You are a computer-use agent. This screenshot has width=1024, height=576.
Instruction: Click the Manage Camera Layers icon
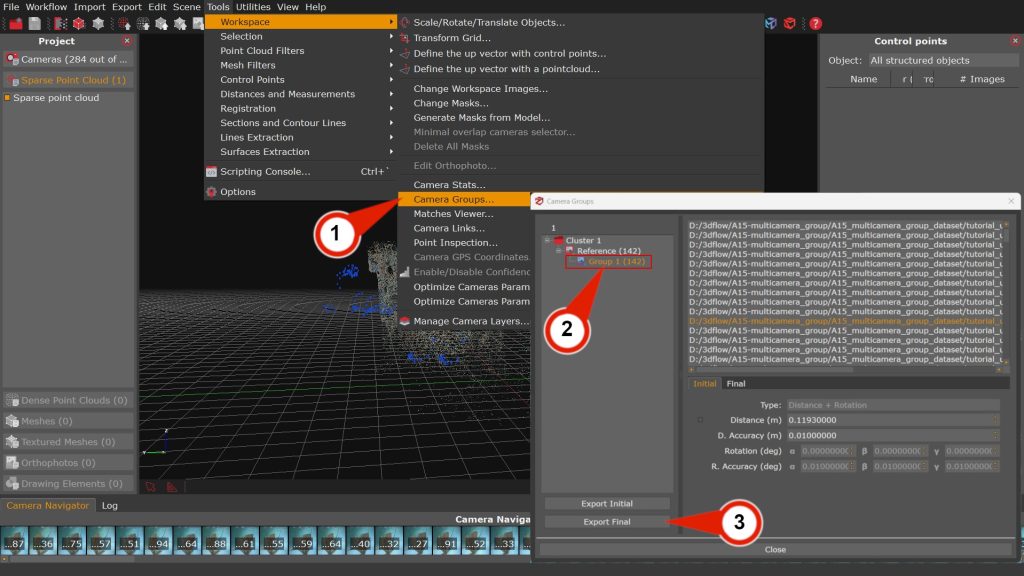click(x=405, y=321)
